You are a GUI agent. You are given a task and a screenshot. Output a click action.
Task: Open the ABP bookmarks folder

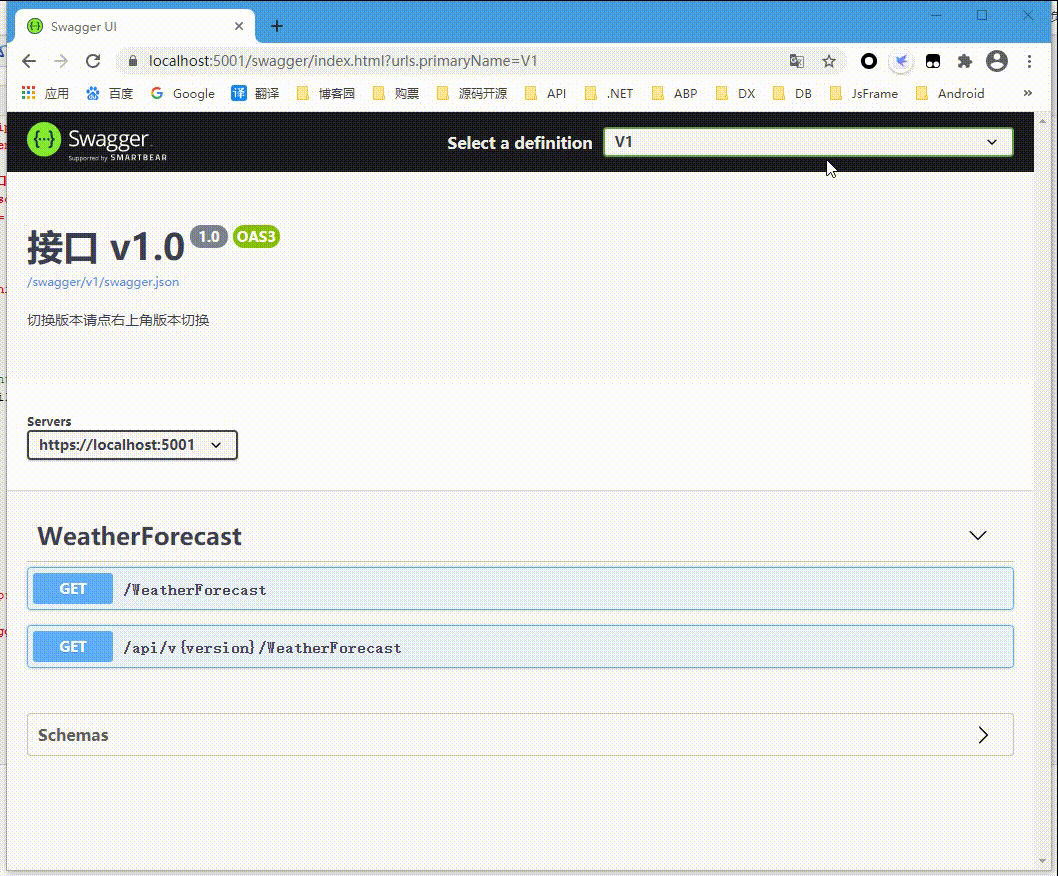[675, 93]
